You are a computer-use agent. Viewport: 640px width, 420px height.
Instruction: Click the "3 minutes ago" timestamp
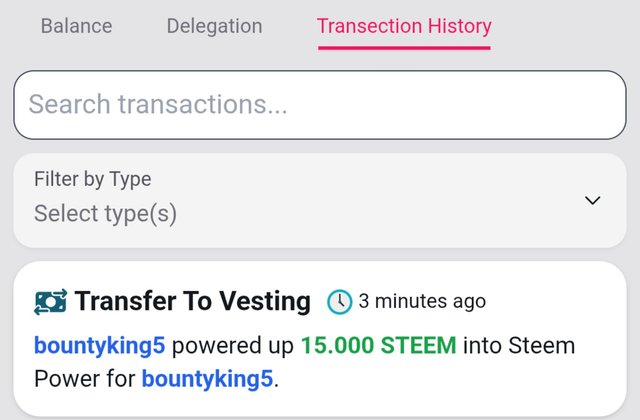[422, 301]
